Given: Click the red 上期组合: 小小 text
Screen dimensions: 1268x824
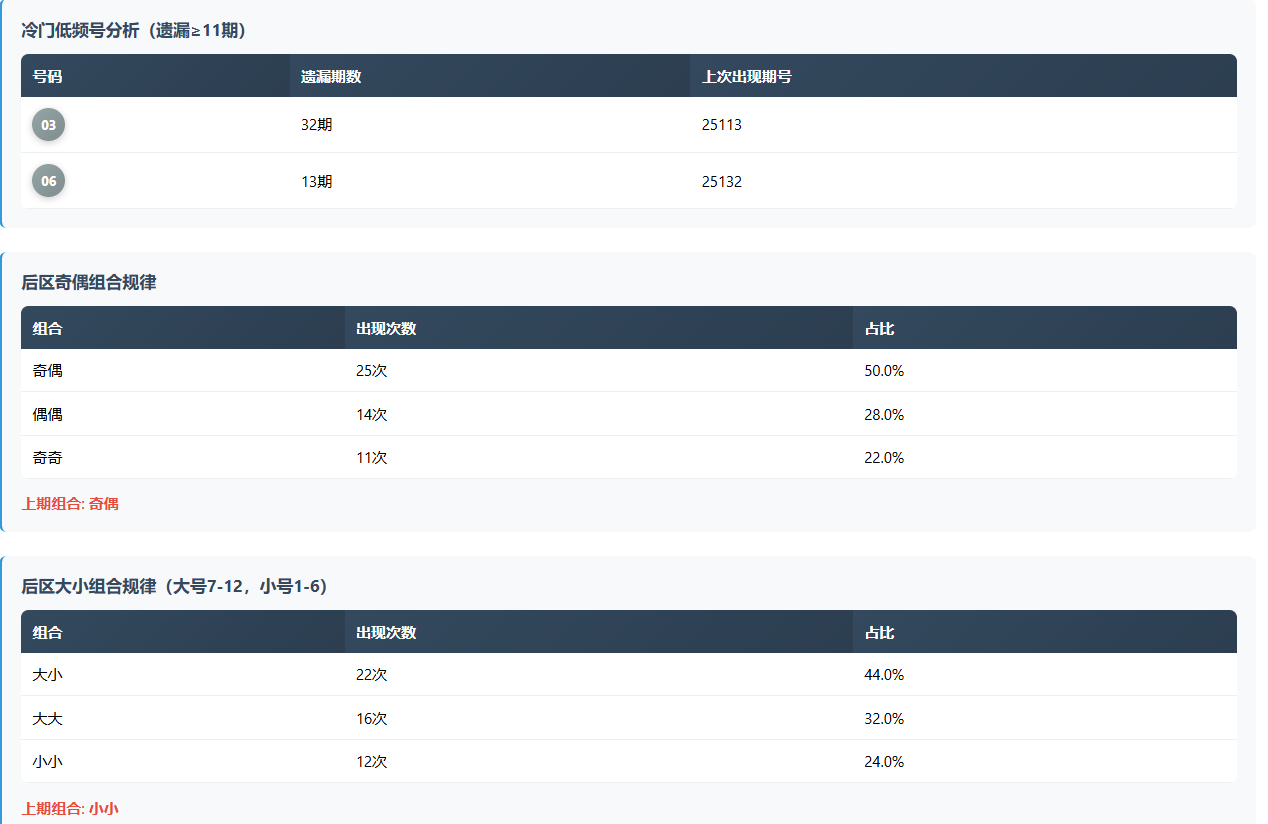Looking at the screenshot, I should tap(70, 808).
